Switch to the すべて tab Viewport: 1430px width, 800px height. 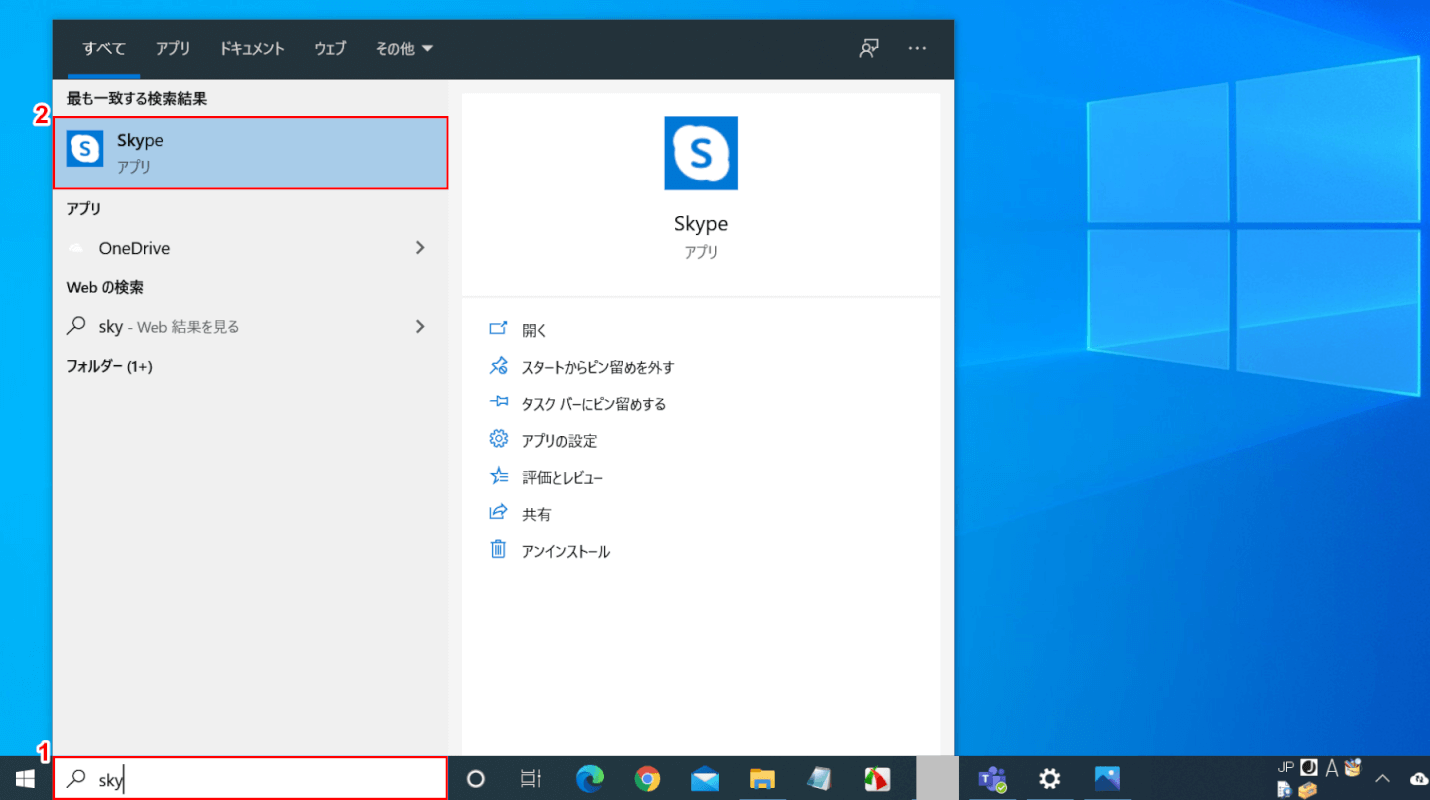[x=104, y=48]
